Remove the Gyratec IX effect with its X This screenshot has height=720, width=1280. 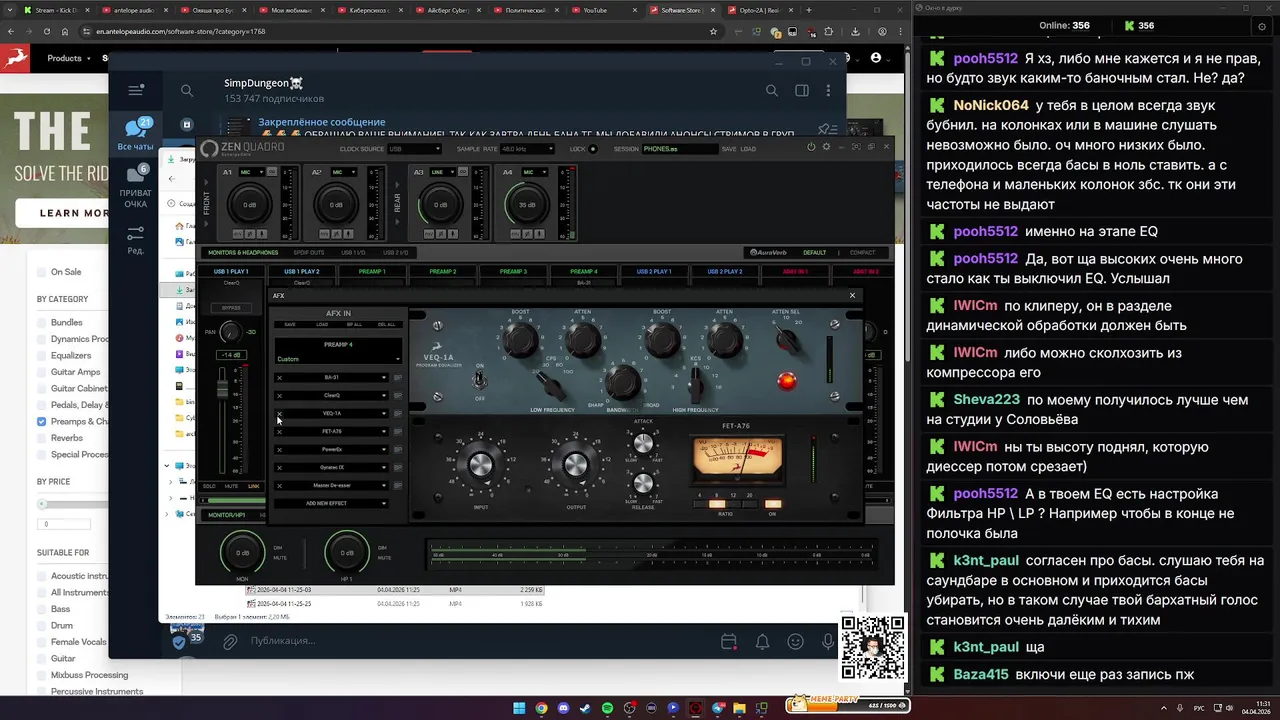coord(279,468)
